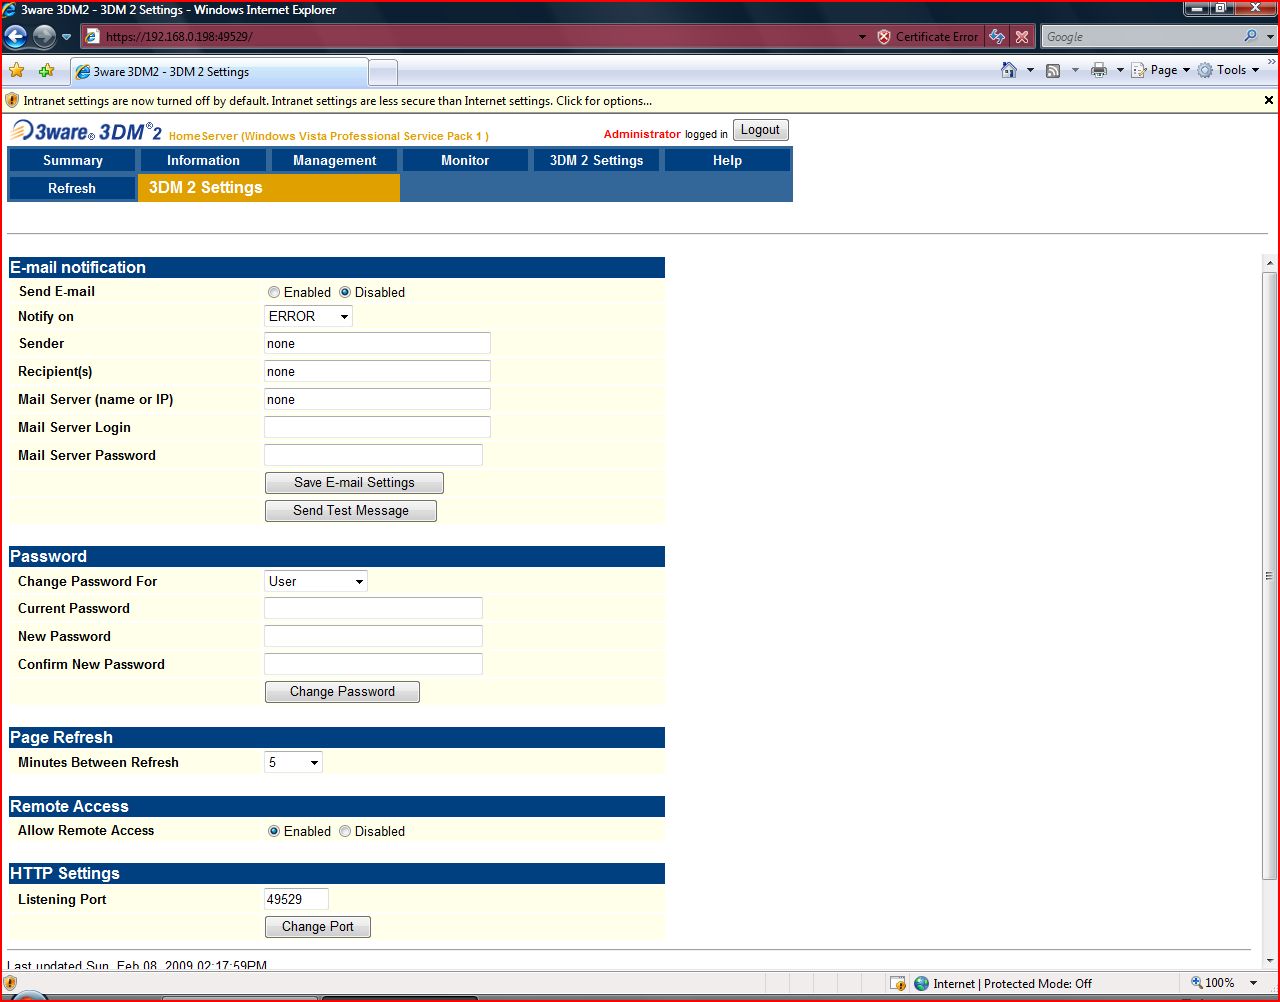Click the status bar certificate lock icon

(898, 983)
